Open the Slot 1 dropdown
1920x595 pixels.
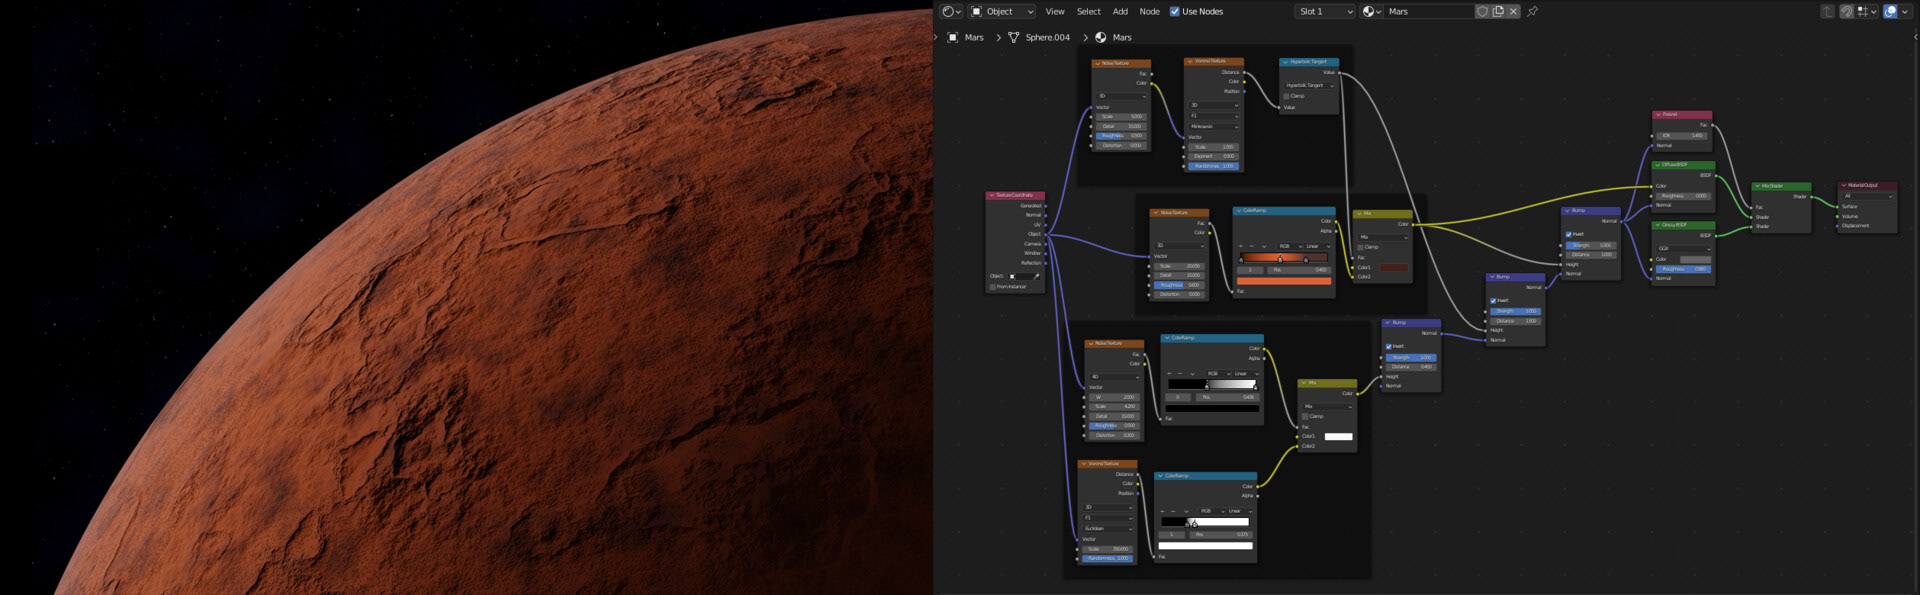click(1325, 12)
